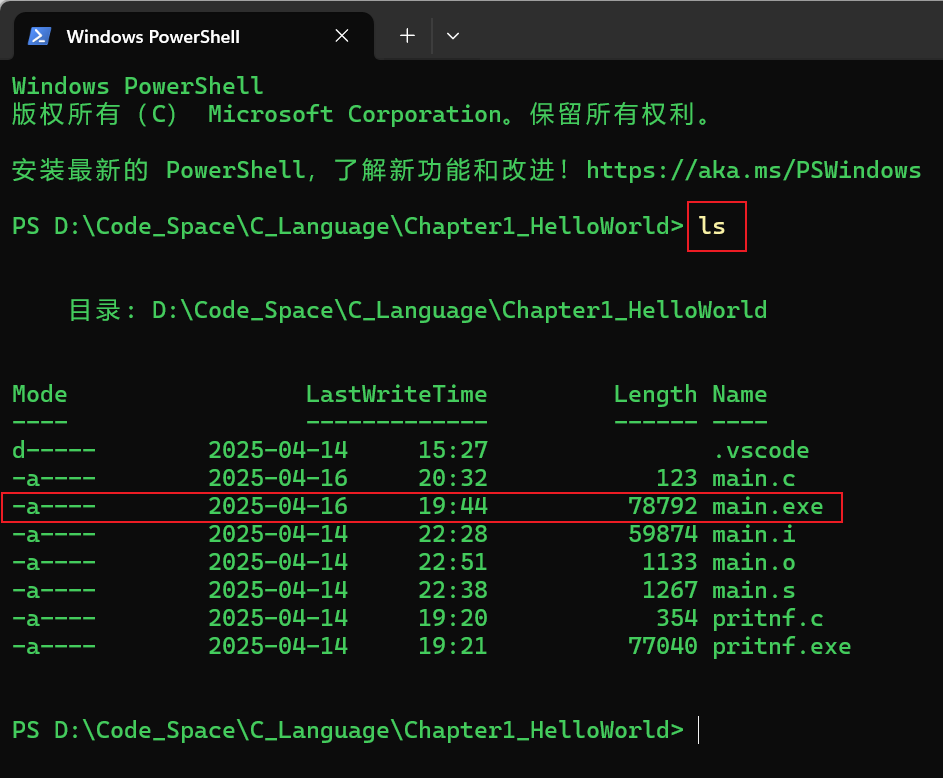This screenshot has width=943, height=778.
Task: Click the main.o file name
Action: click(x=754, y=562)
